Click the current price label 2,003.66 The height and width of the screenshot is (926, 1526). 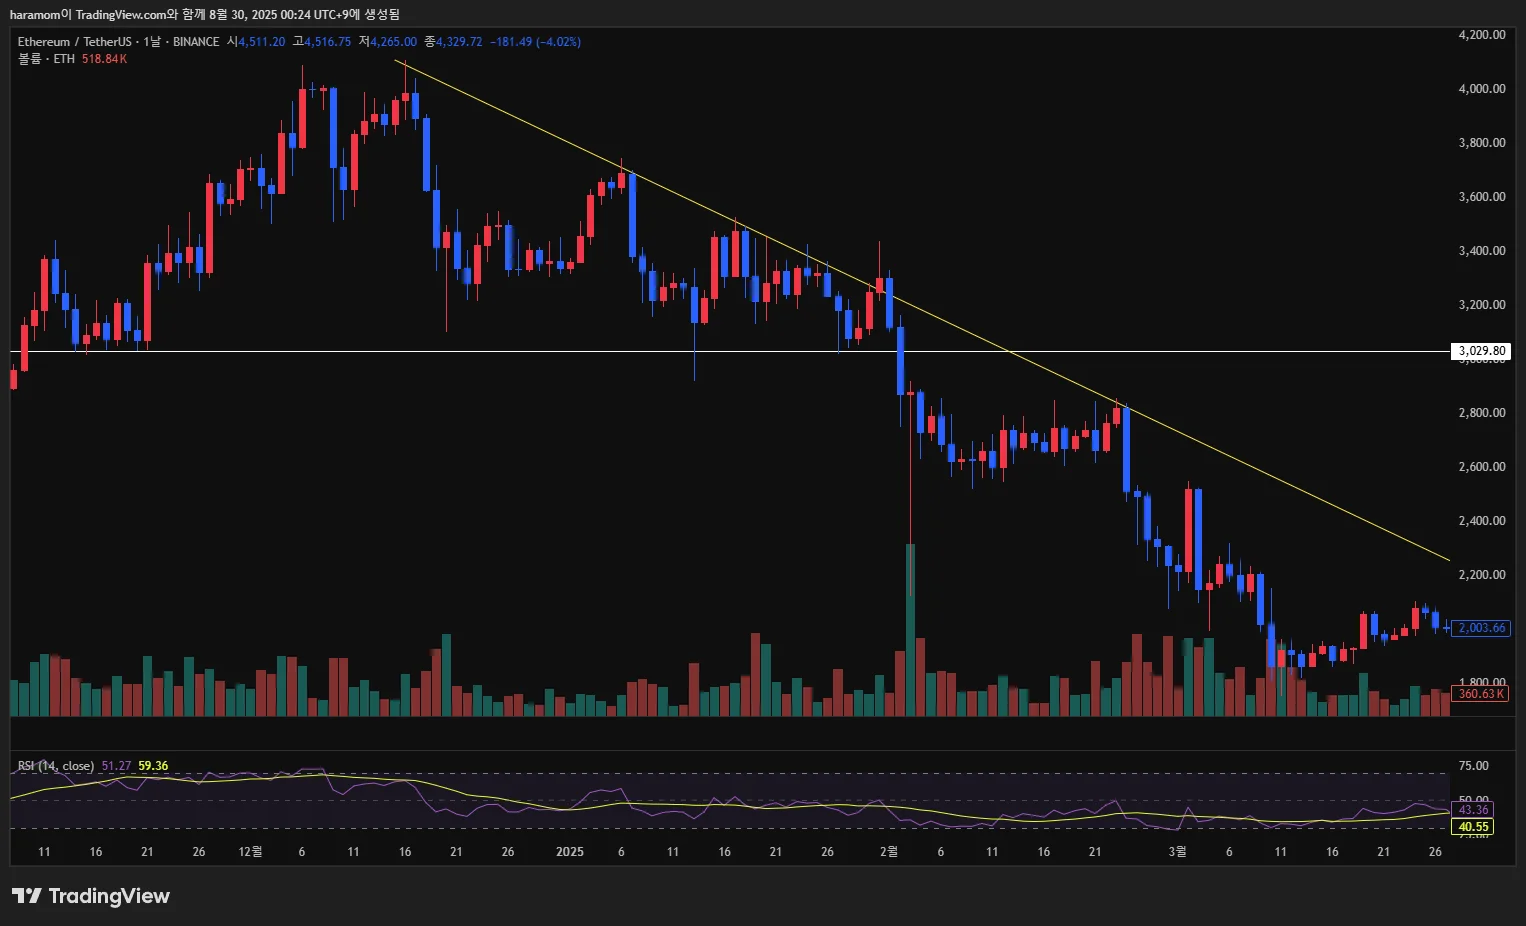click(1481, 628)
